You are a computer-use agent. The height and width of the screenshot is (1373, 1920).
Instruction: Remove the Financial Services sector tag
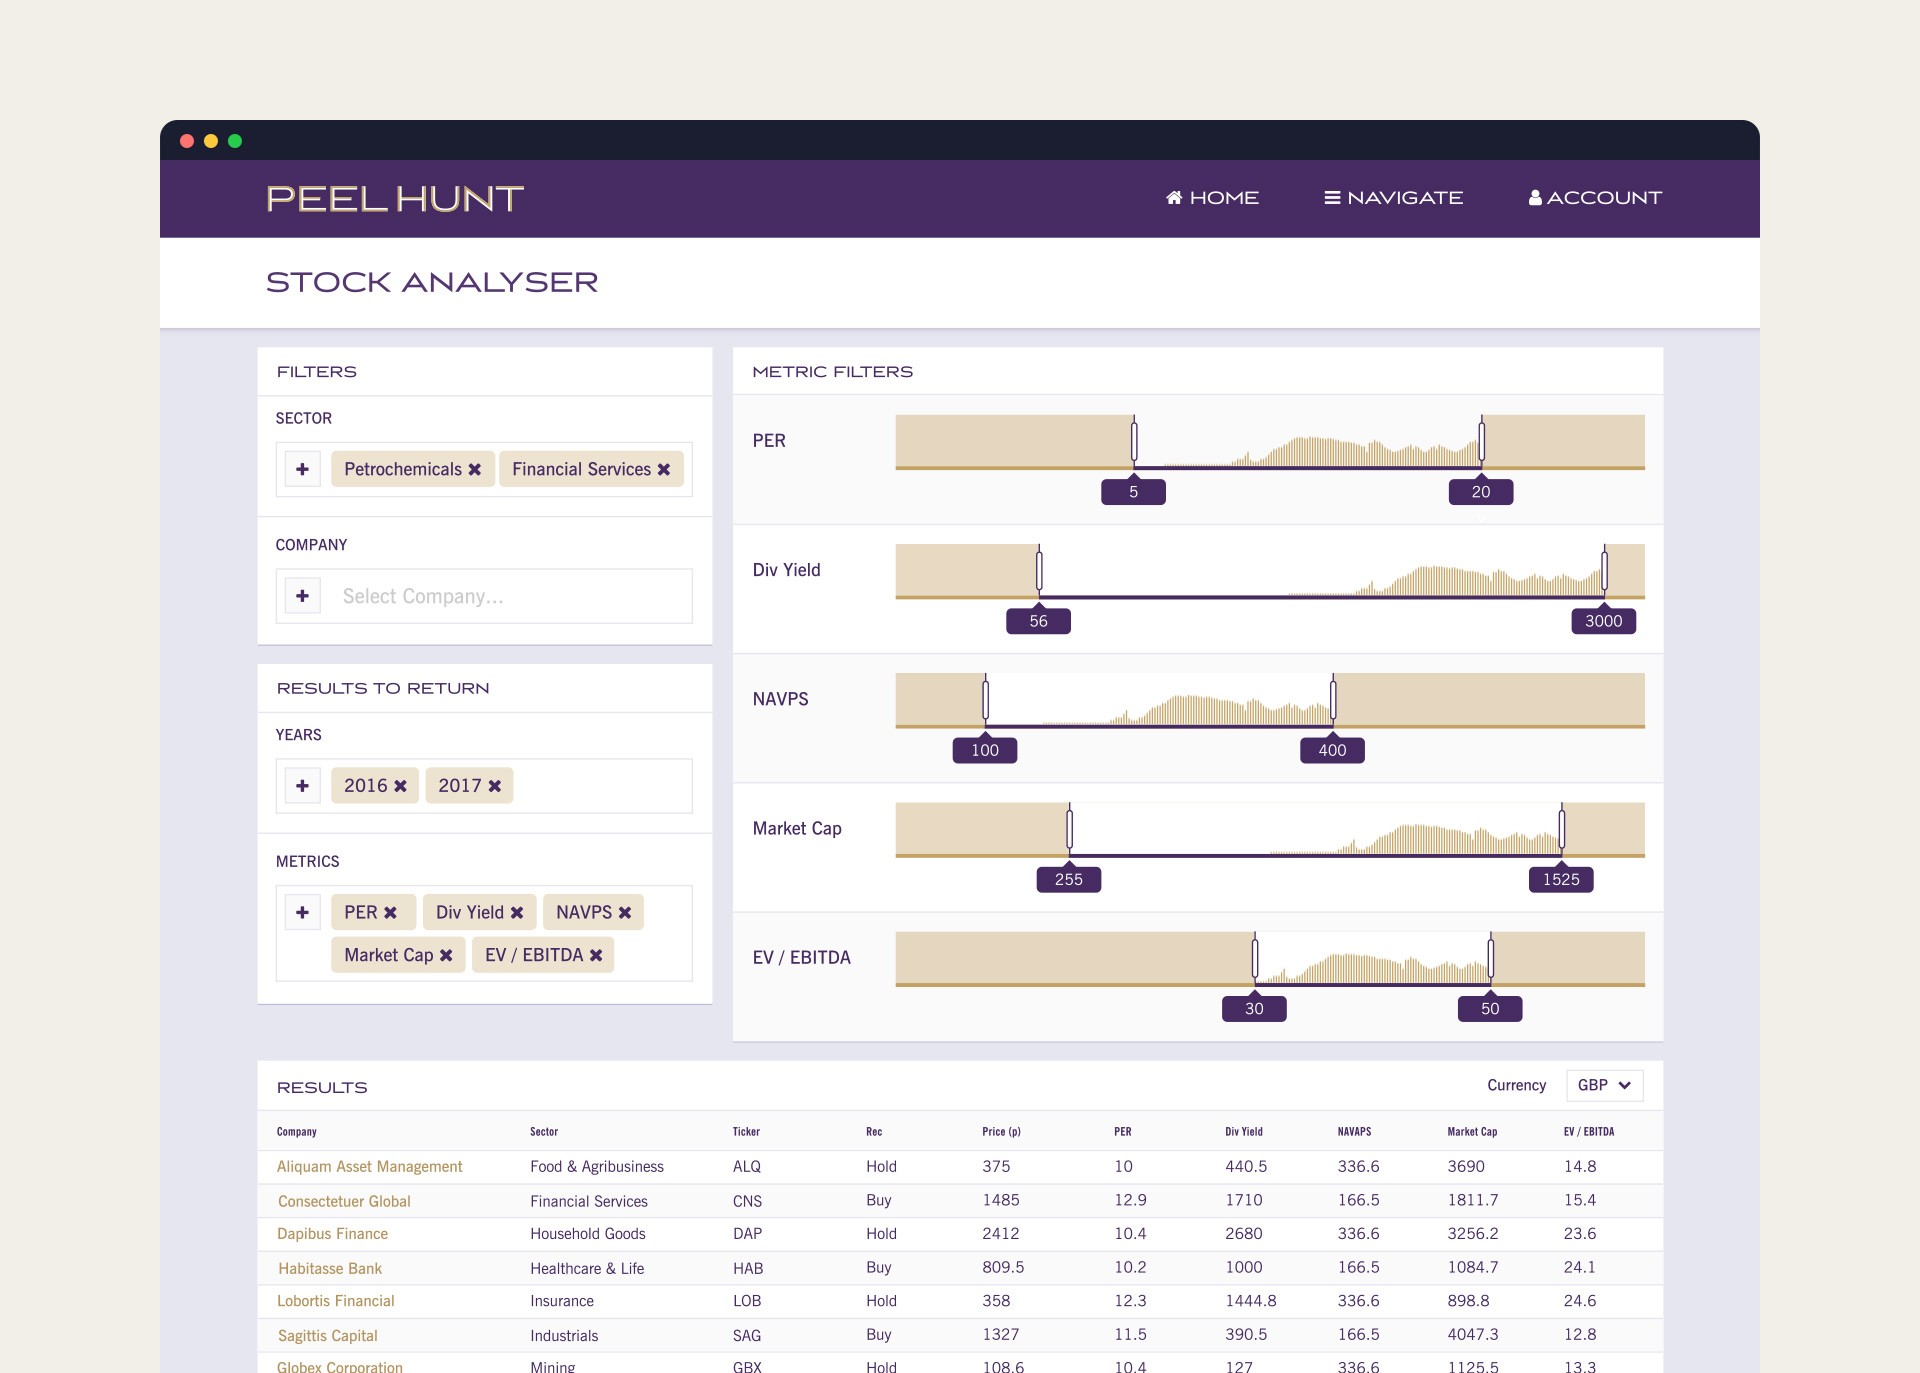click(664, 470)
